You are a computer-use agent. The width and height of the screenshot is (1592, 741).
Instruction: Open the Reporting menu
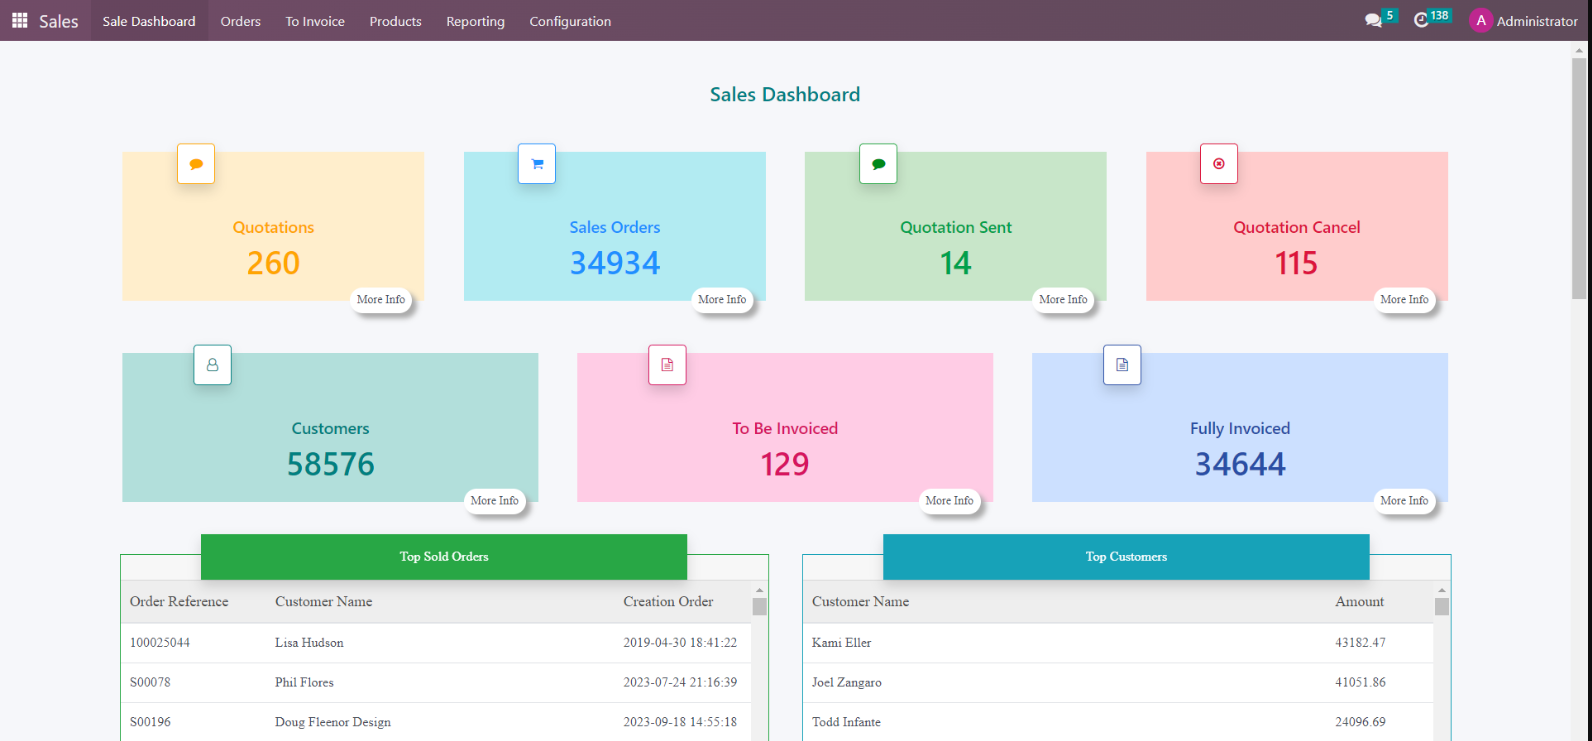(x=475, y=21)
